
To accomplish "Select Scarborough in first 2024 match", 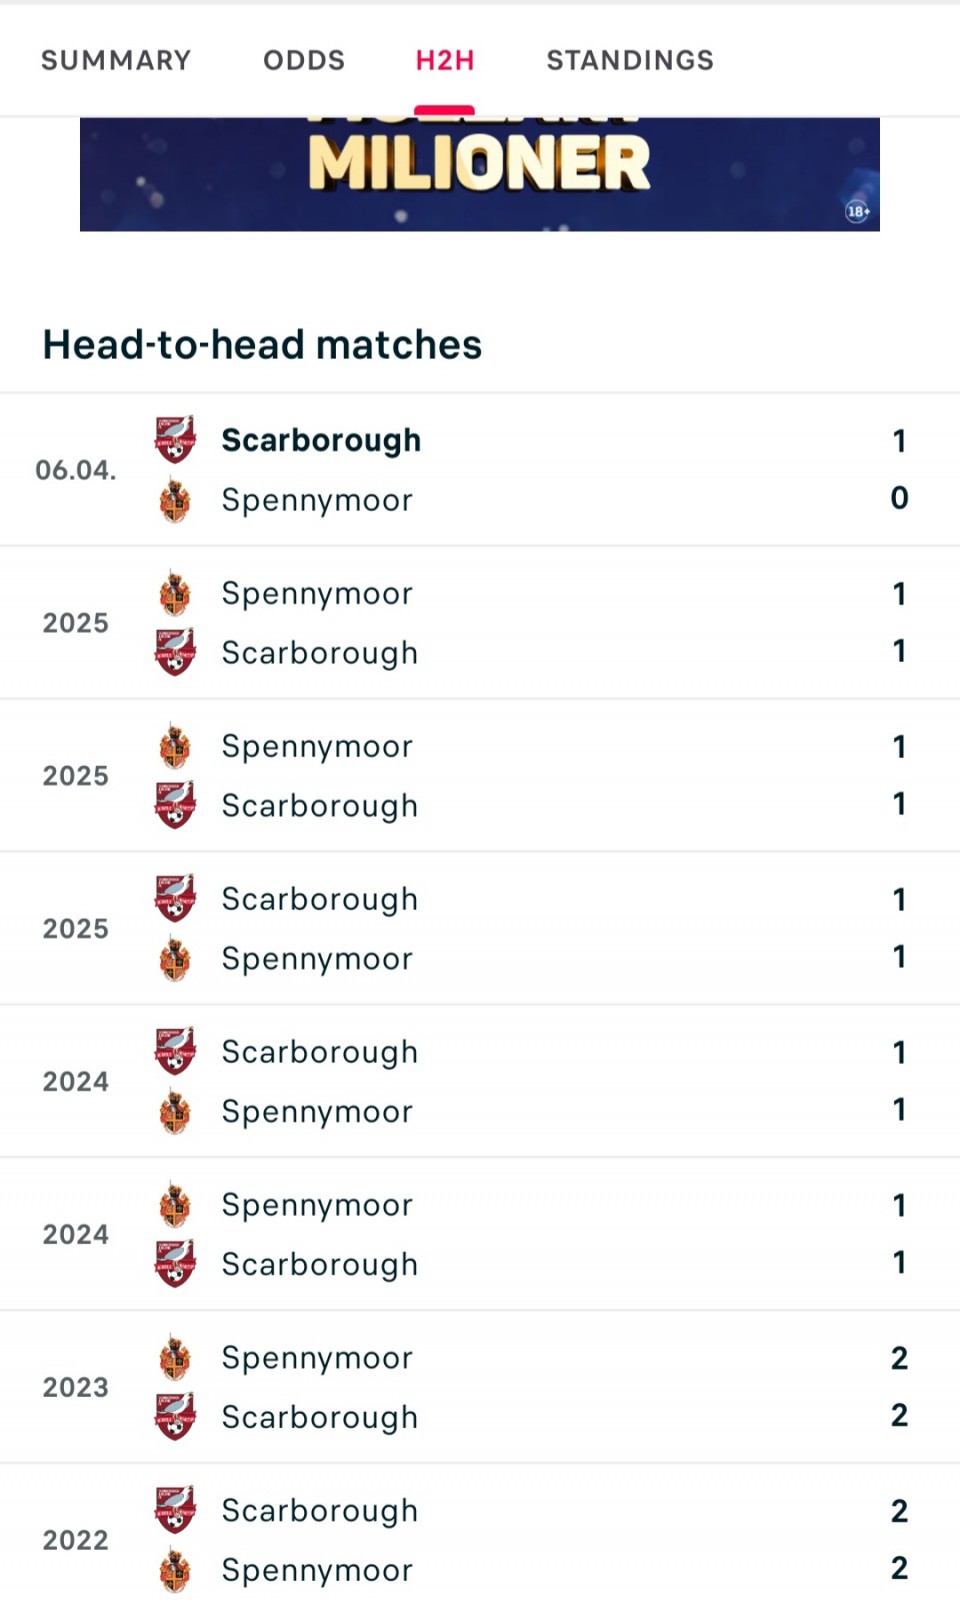I will tap(320, 1052).
